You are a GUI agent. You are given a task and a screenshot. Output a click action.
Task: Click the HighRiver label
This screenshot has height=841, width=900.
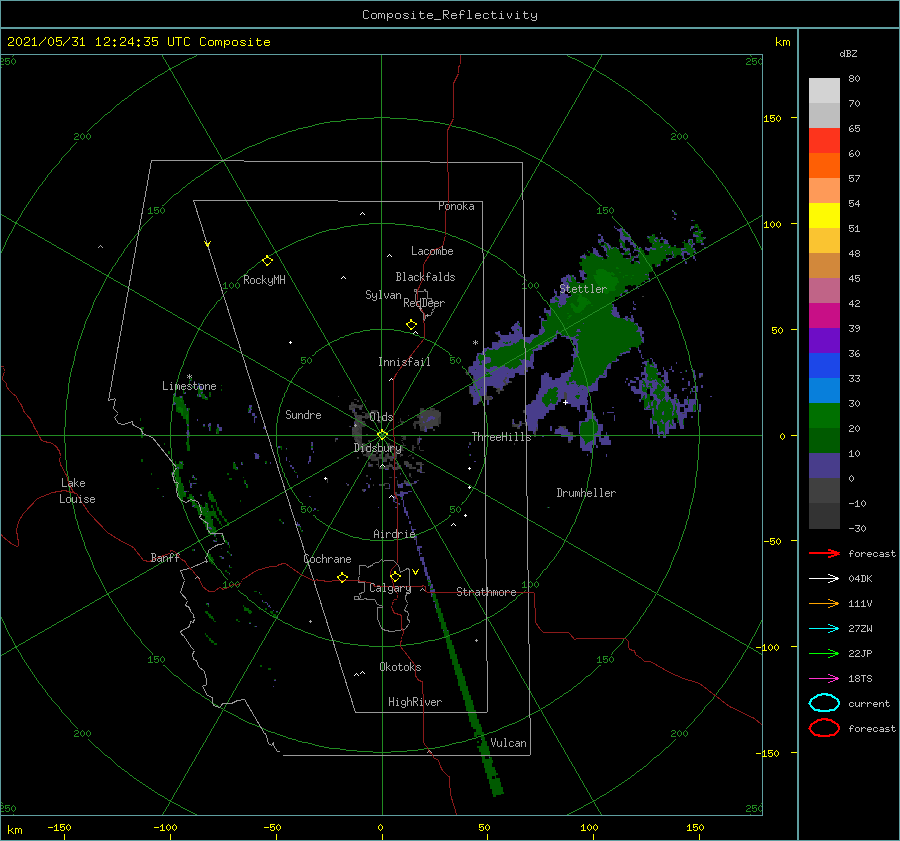pyautogui.click(x=415, y=702)
